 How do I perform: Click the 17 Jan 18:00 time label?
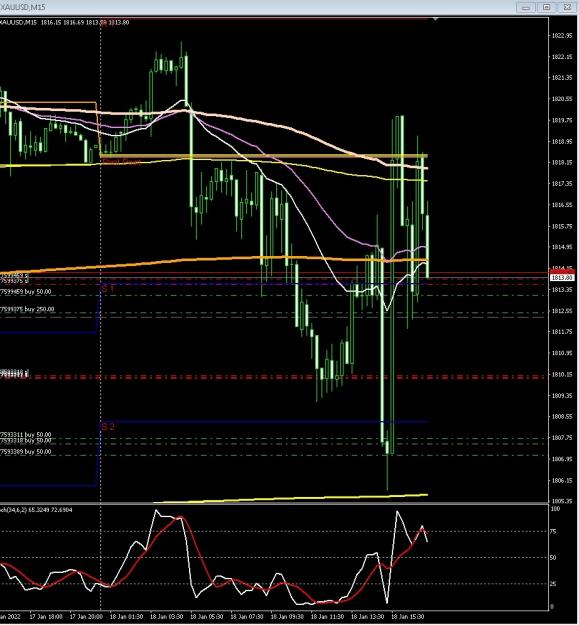[46, 617]
